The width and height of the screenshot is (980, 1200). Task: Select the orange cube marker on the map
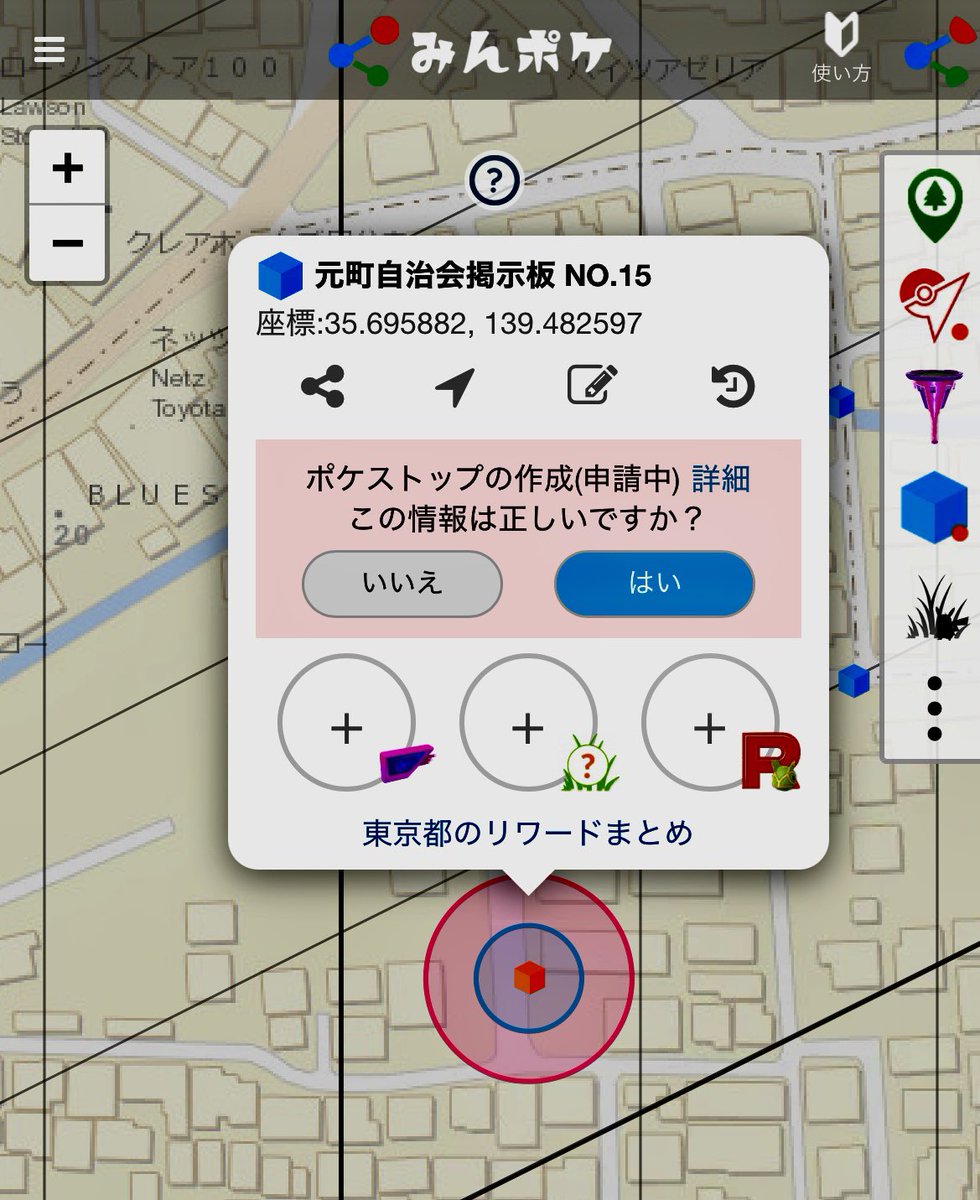coord(529,977)
